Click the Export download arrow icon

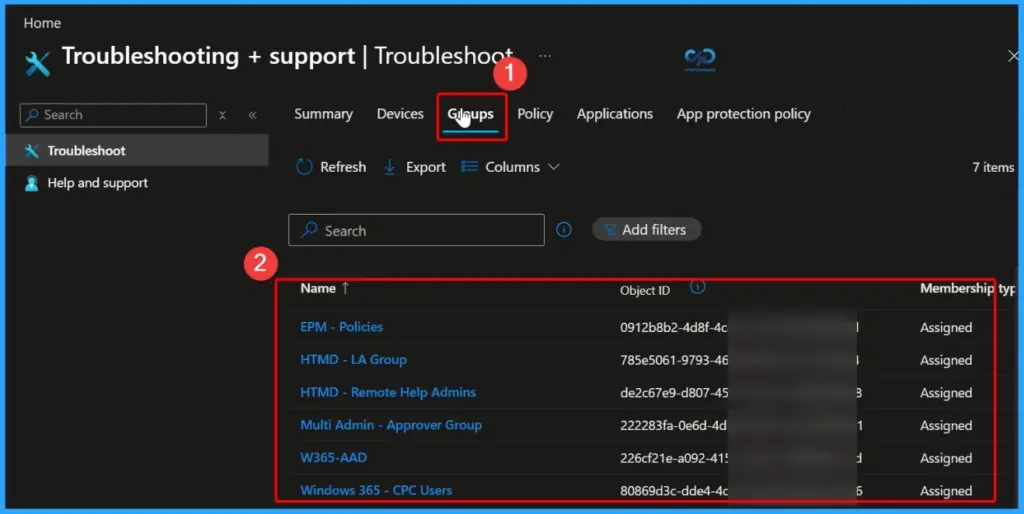(x=389, y=167)
